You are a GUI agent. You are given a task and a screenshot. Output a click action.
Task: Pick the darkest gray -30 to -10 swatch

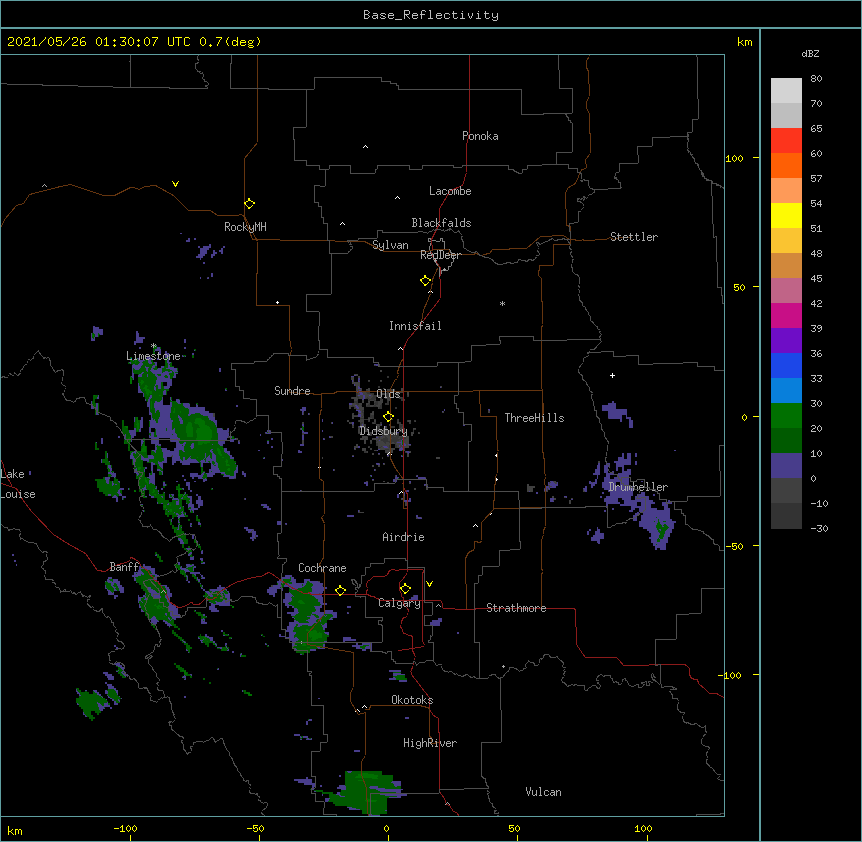786,516
